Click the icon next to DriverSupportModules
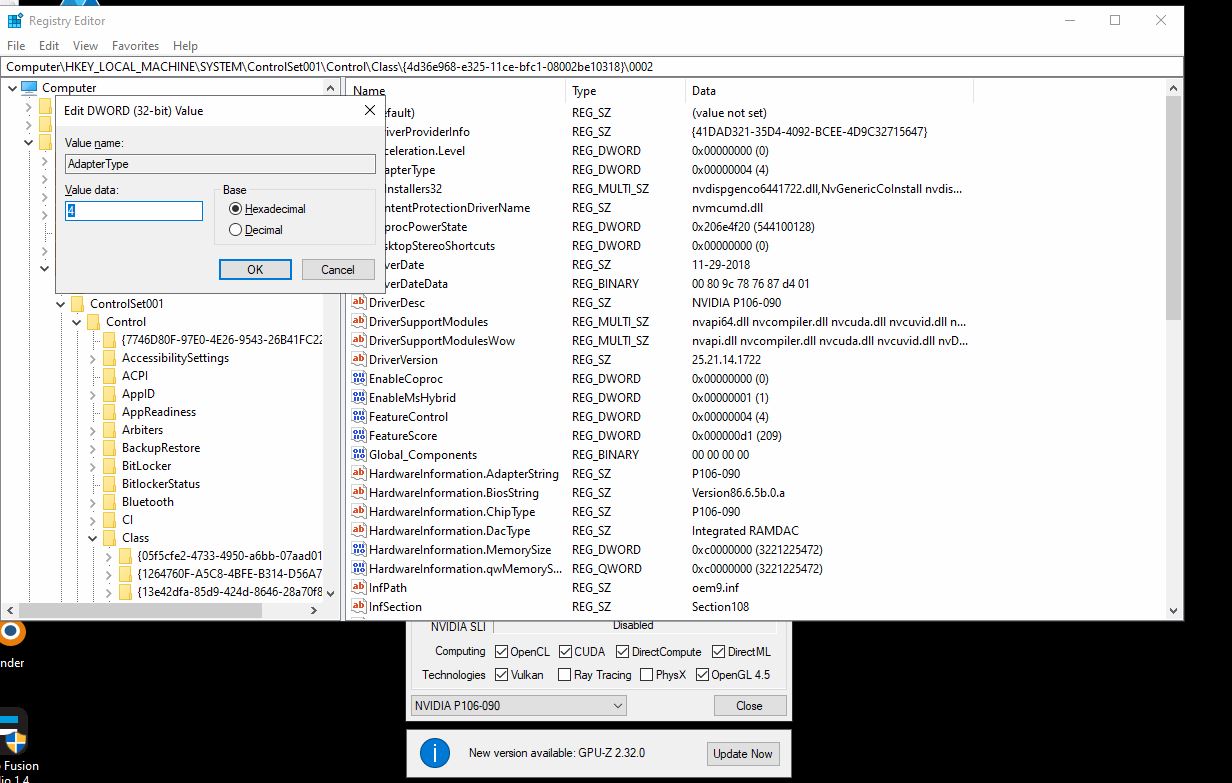1232x783 pixels. point(359,322)
